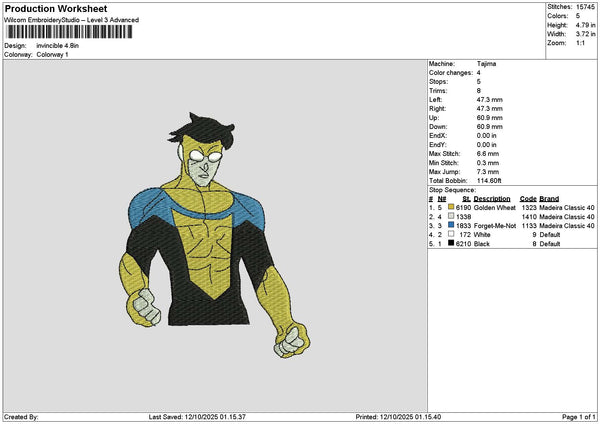Click the barcode under the worksheet title
The width and height of the screenshot is (600, 424).
tap(69, 32)
